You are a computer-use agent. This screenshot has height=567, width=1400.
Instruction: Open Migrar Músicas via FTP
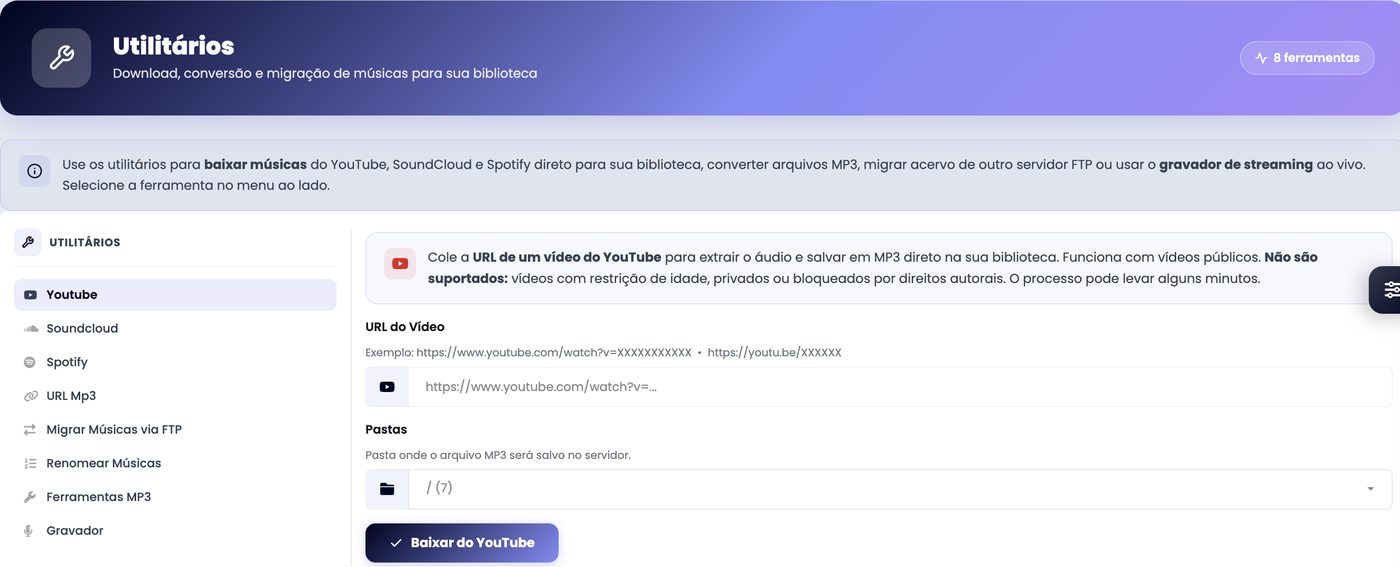tap(175, 429)
